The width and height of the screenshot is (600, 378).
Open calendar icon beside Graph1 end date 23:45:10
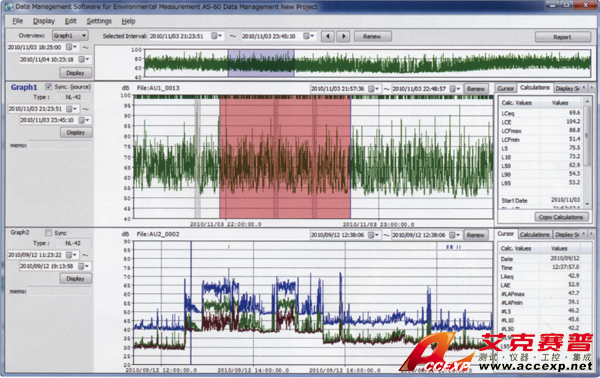click(x=82, y=120)
